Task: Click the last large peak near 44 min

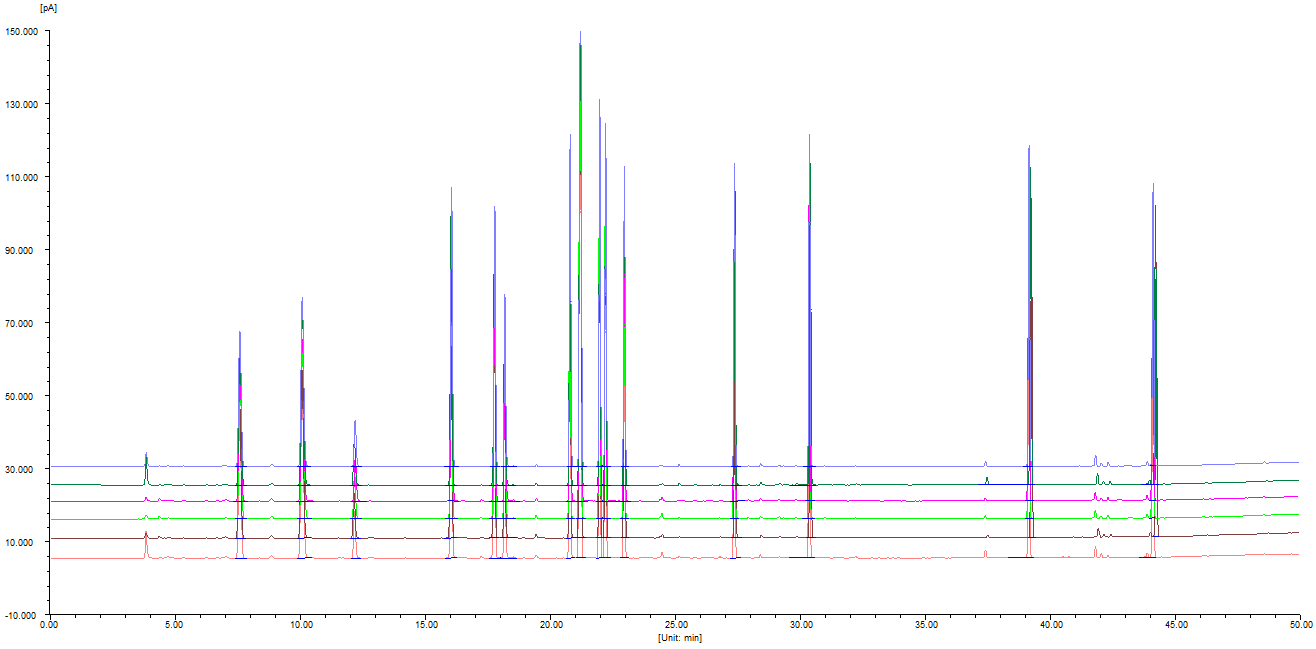Action: tap(1153, 185)
